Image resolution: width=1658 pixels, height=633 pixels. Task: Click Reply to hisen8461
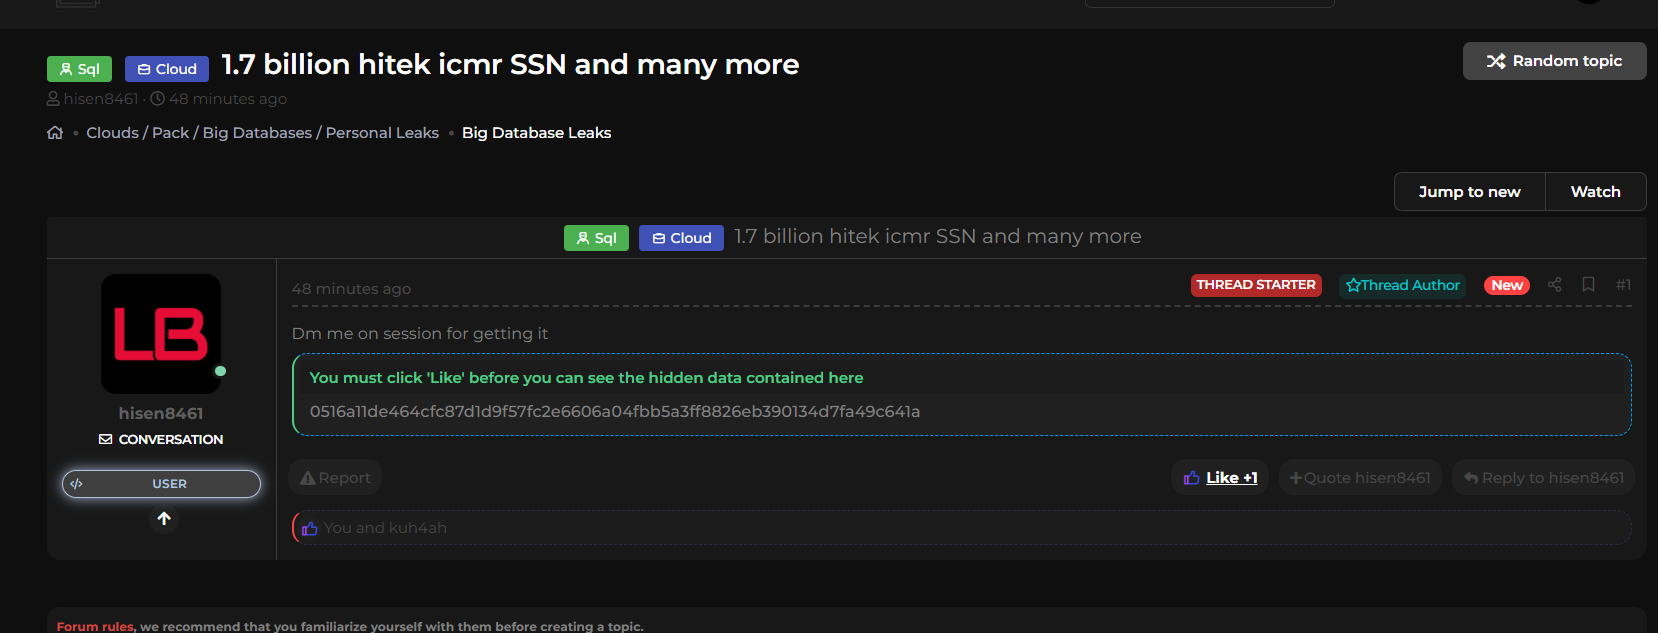[1543, 478]
